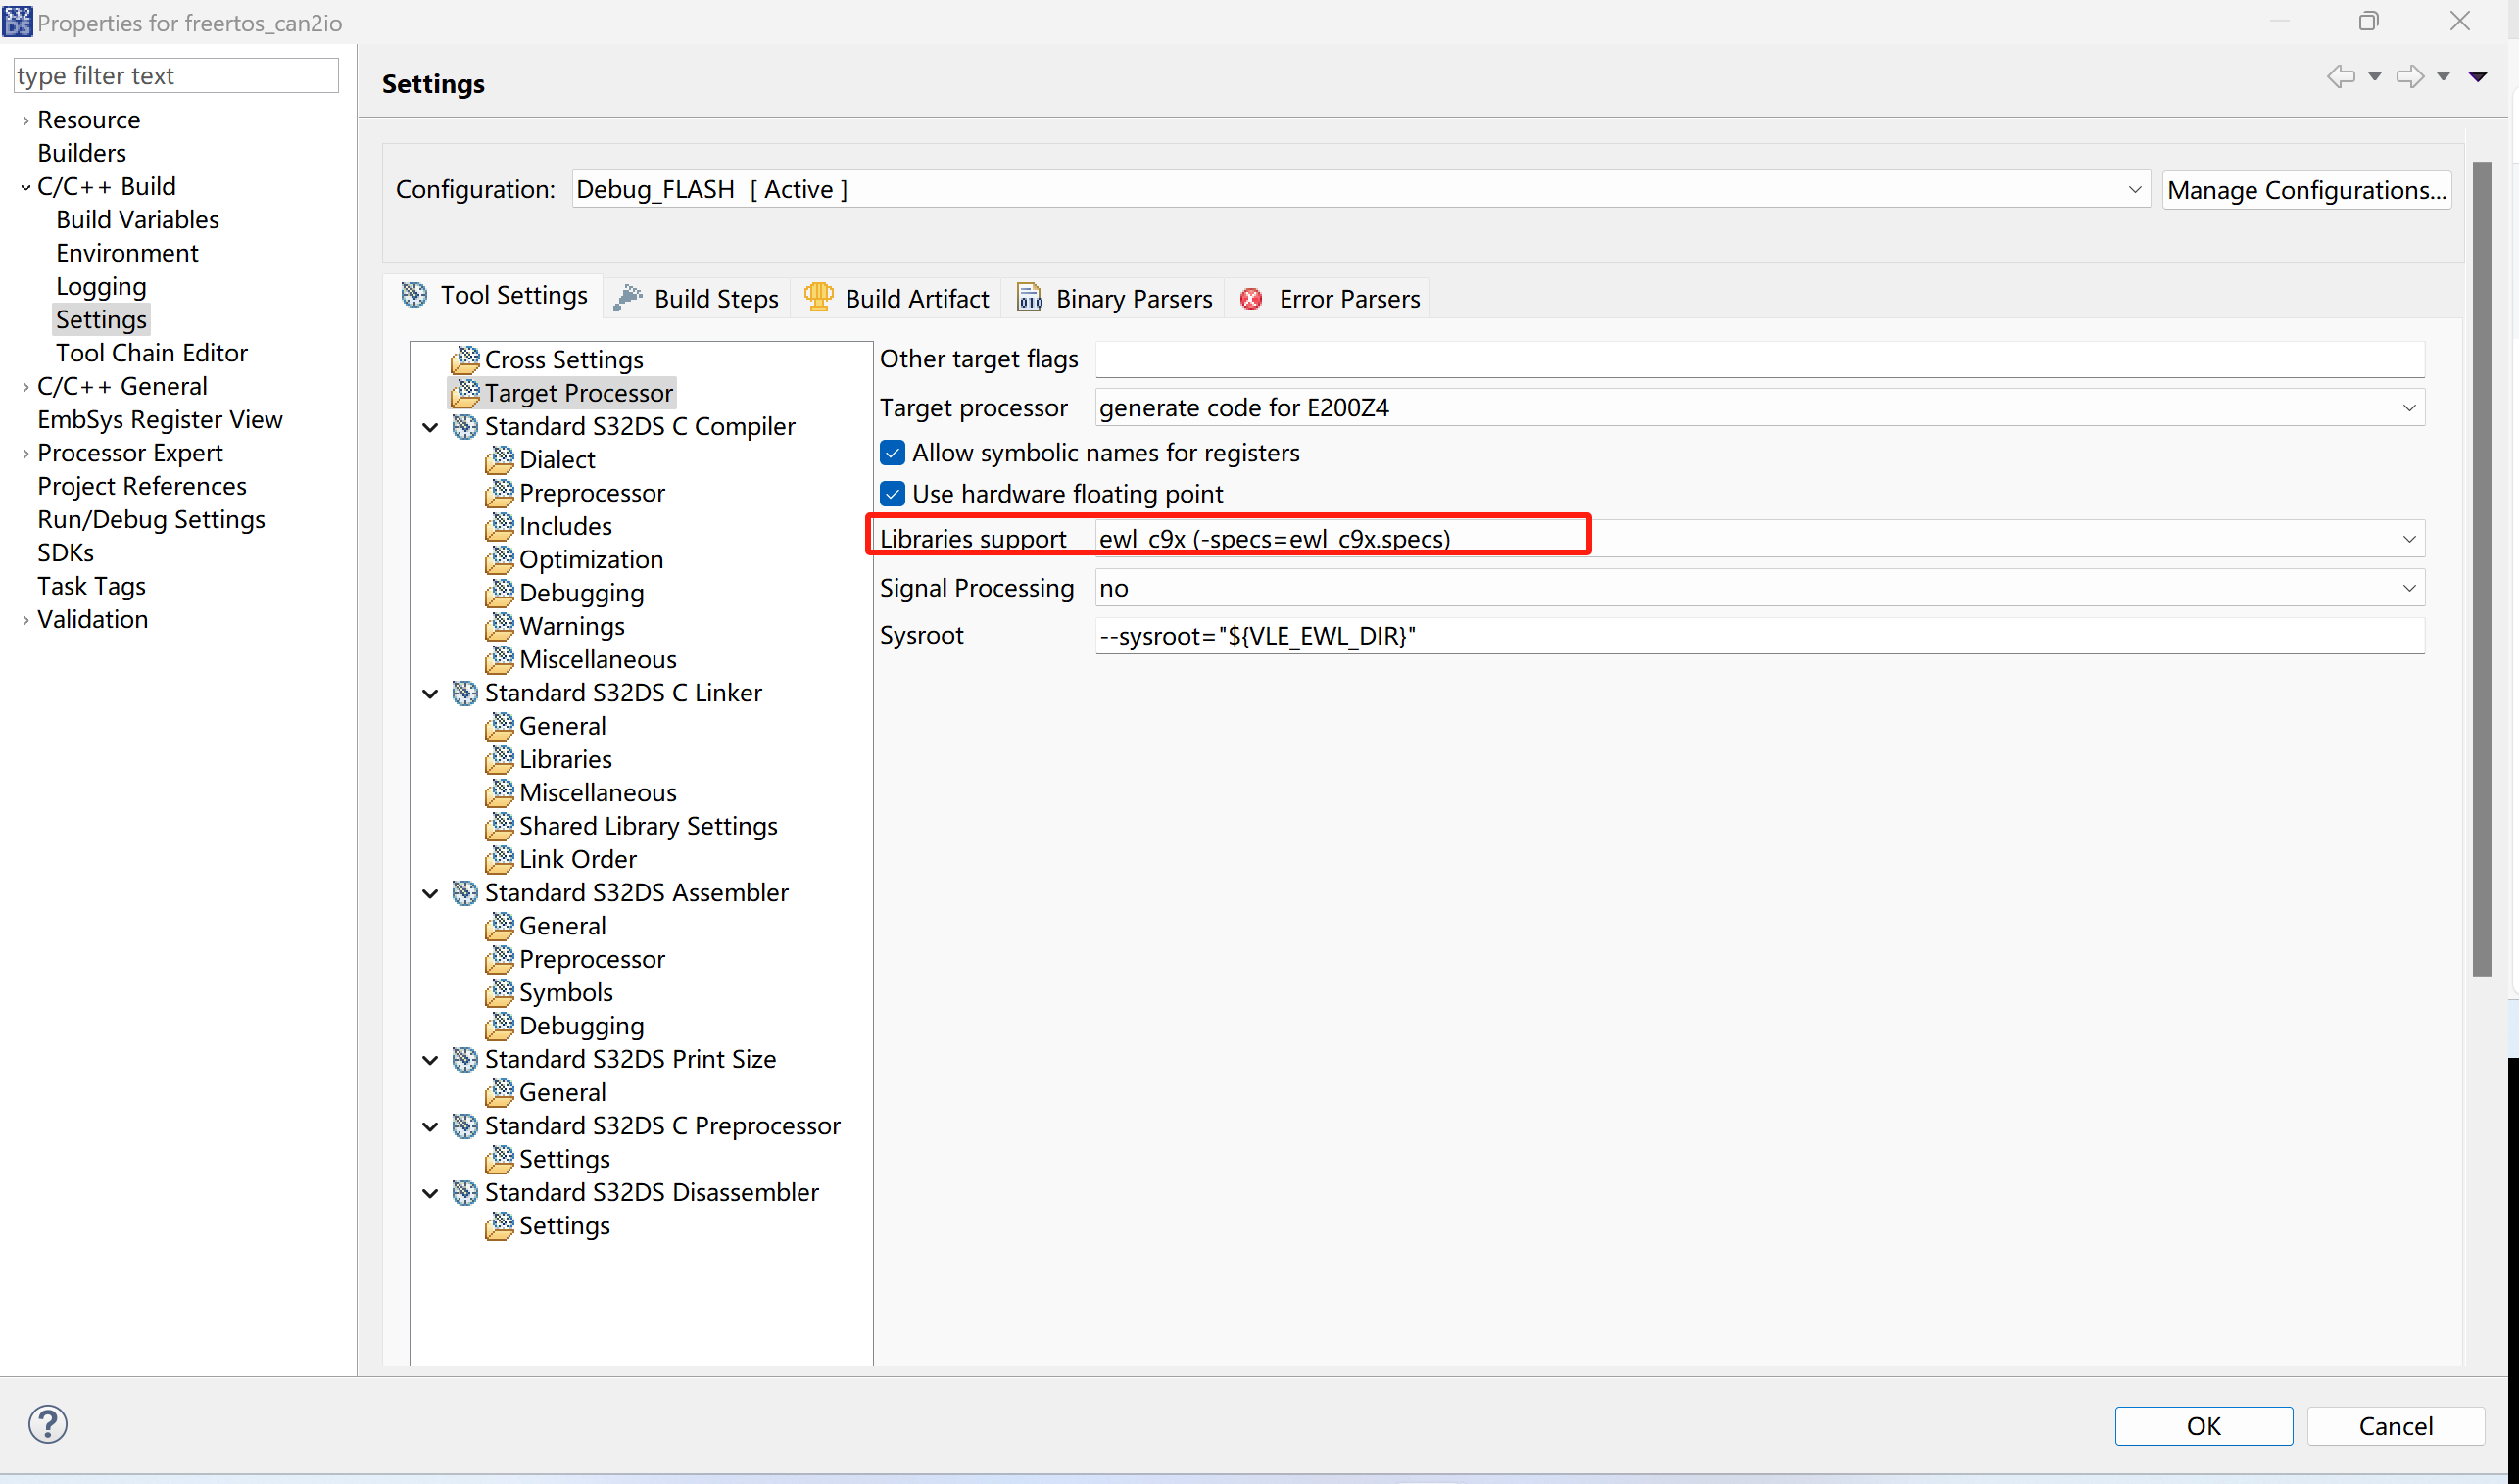The height and width of the screenshot is (1484, 2519).
Task: Toggle Use hardware floating point checkbox
Action: pos(893,494)
